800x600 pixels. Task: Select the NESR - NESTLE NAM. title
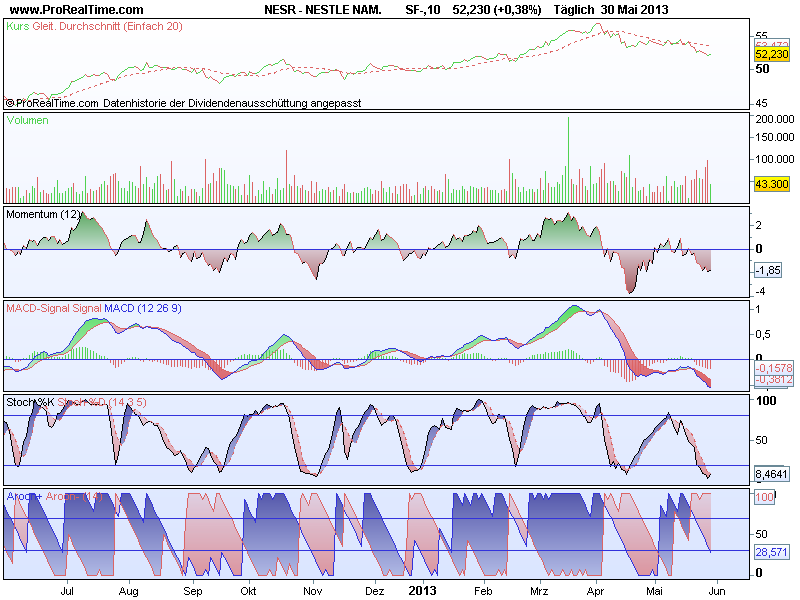[322, 10]
